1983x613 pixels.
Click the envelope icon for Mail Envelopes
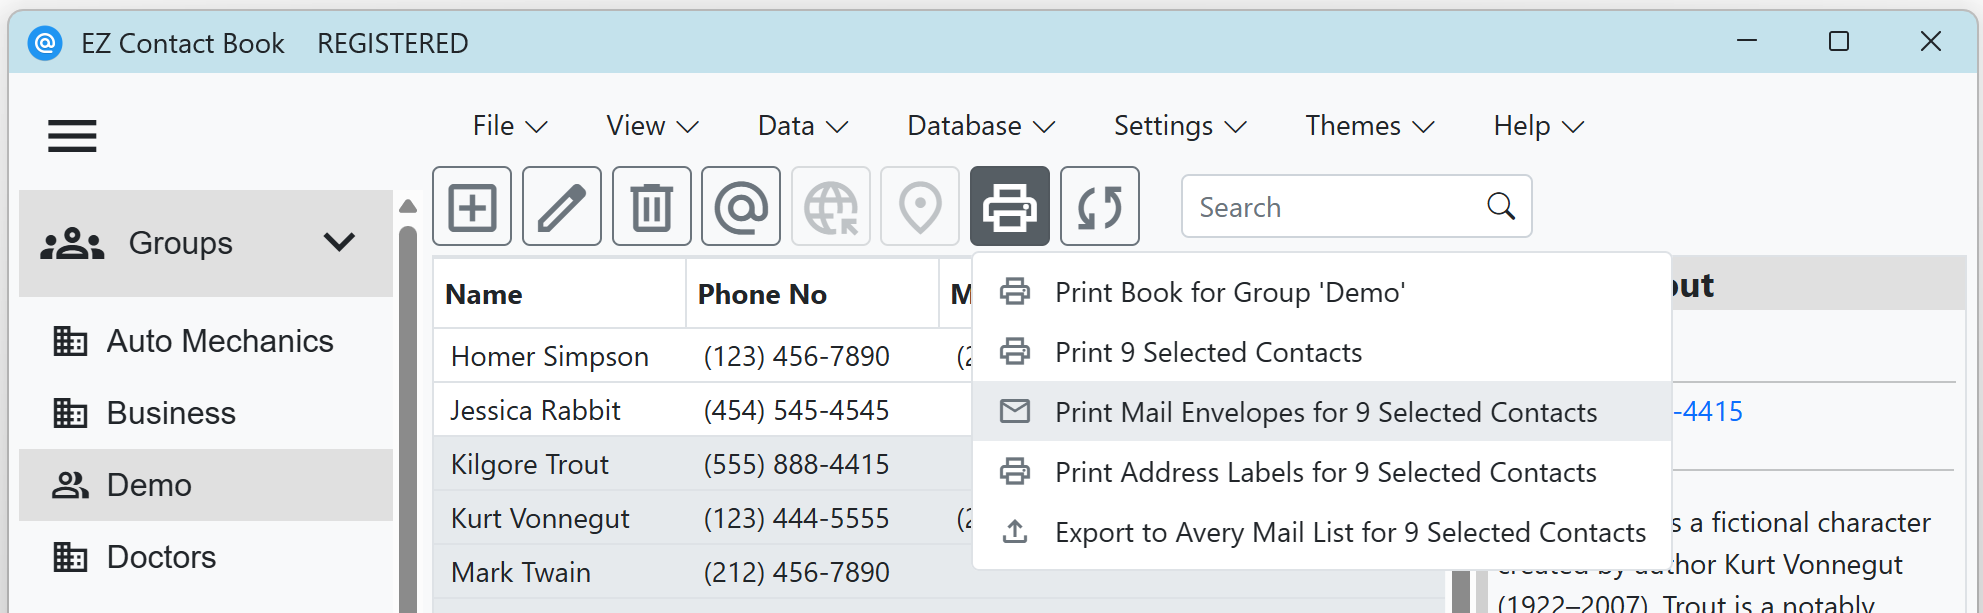[1015, 411]
